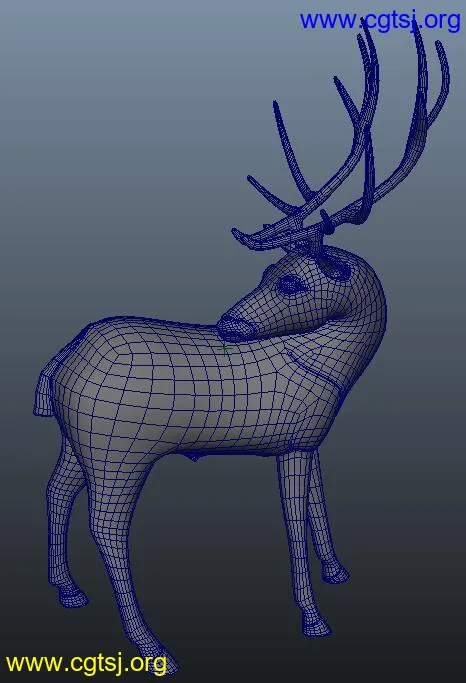Image resolution: width=466 pixels, height=683 pixels.
Task: Click the blue www.cgtsj.org watermark link
Action: [x=380, y=21]
